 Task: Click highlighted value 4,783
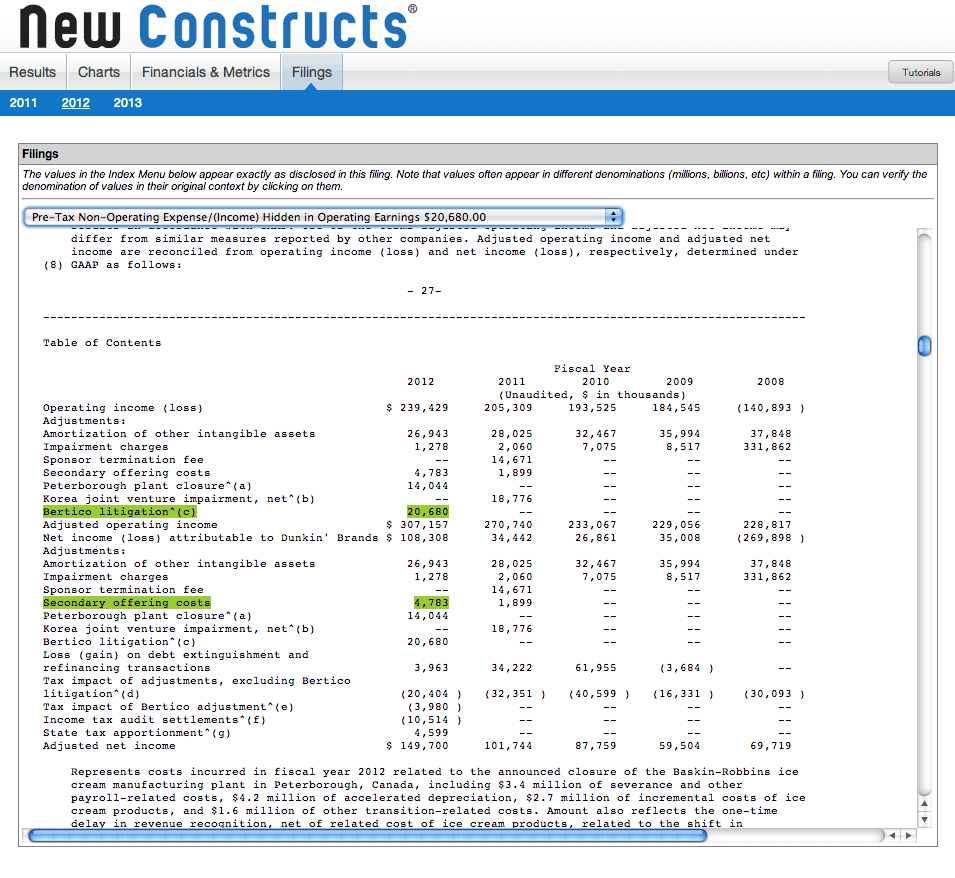point(431,603)
